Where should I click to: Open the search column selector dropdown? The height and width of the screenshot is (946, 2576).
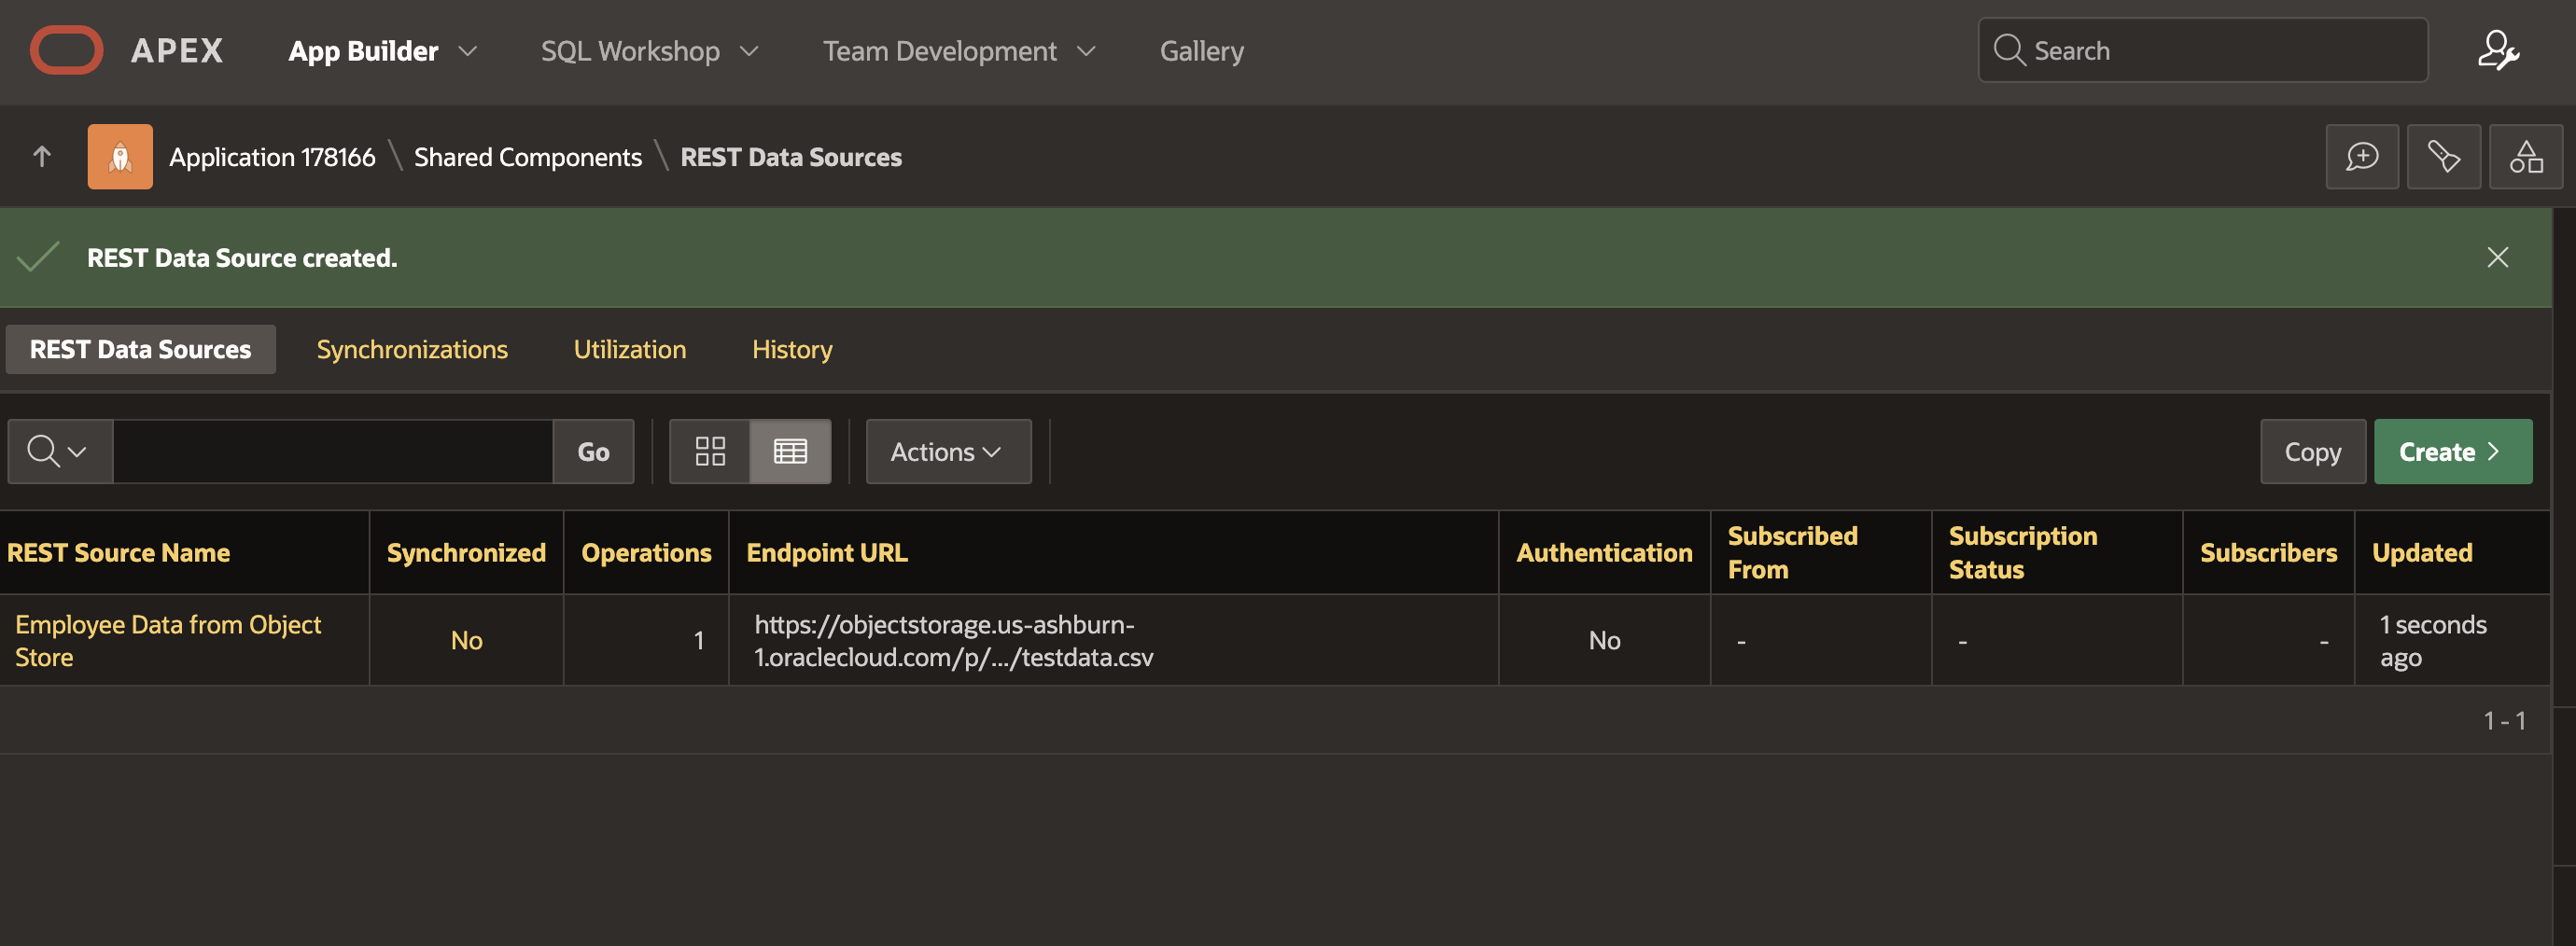tap(59, 452)
